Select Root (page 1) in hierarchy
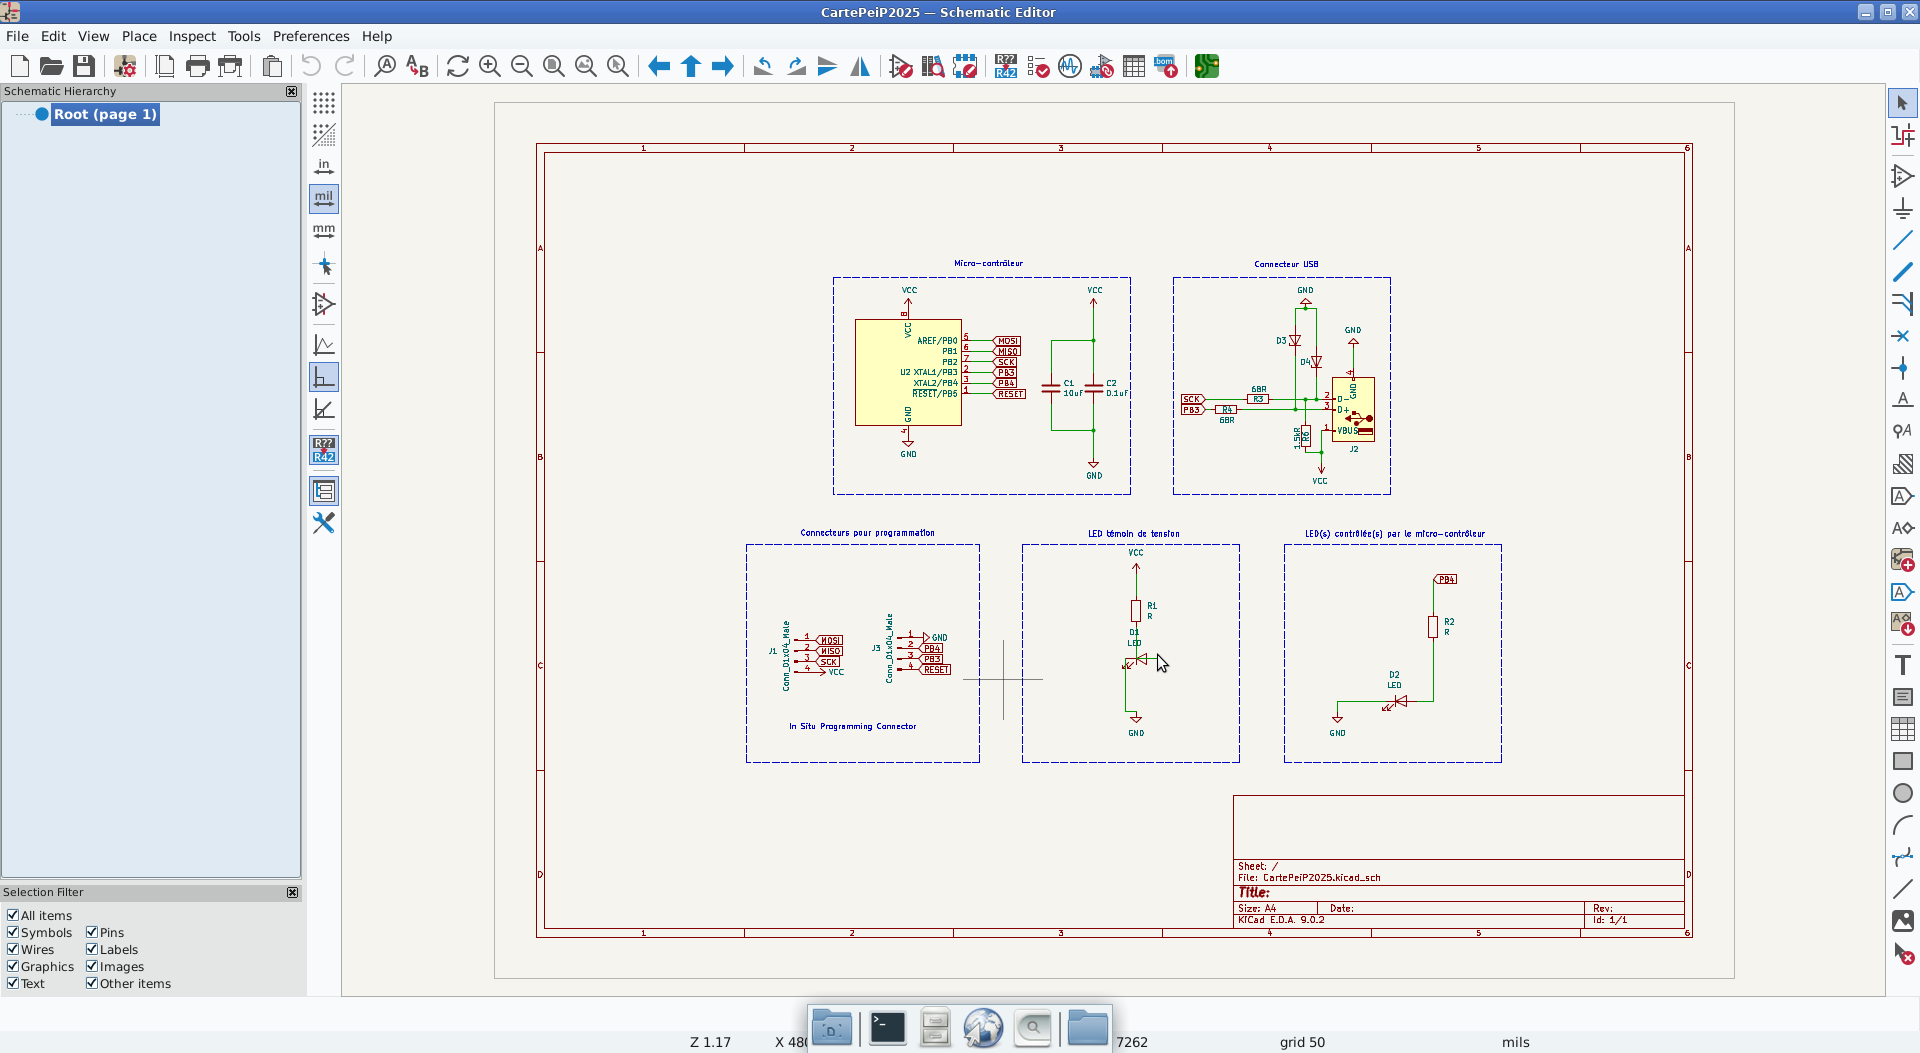 (104, 114)
